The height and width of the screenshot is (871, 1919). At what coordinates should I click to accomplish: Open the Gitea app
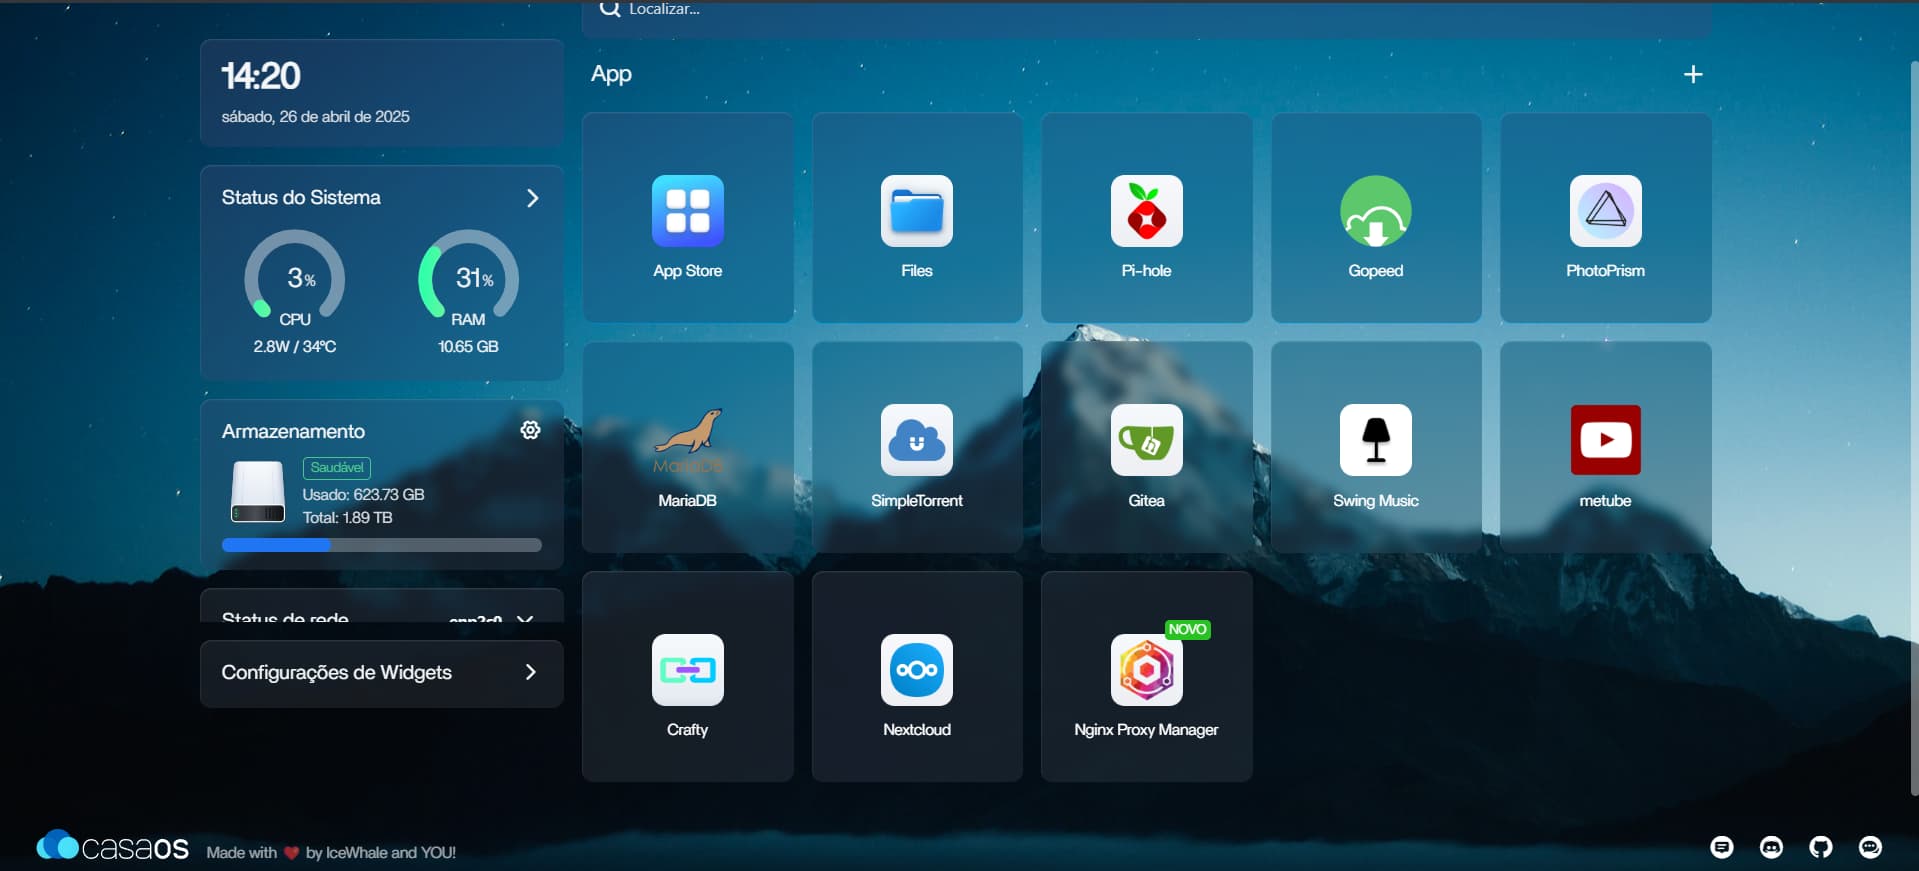pyautogui.click(x=1146, y=441)
